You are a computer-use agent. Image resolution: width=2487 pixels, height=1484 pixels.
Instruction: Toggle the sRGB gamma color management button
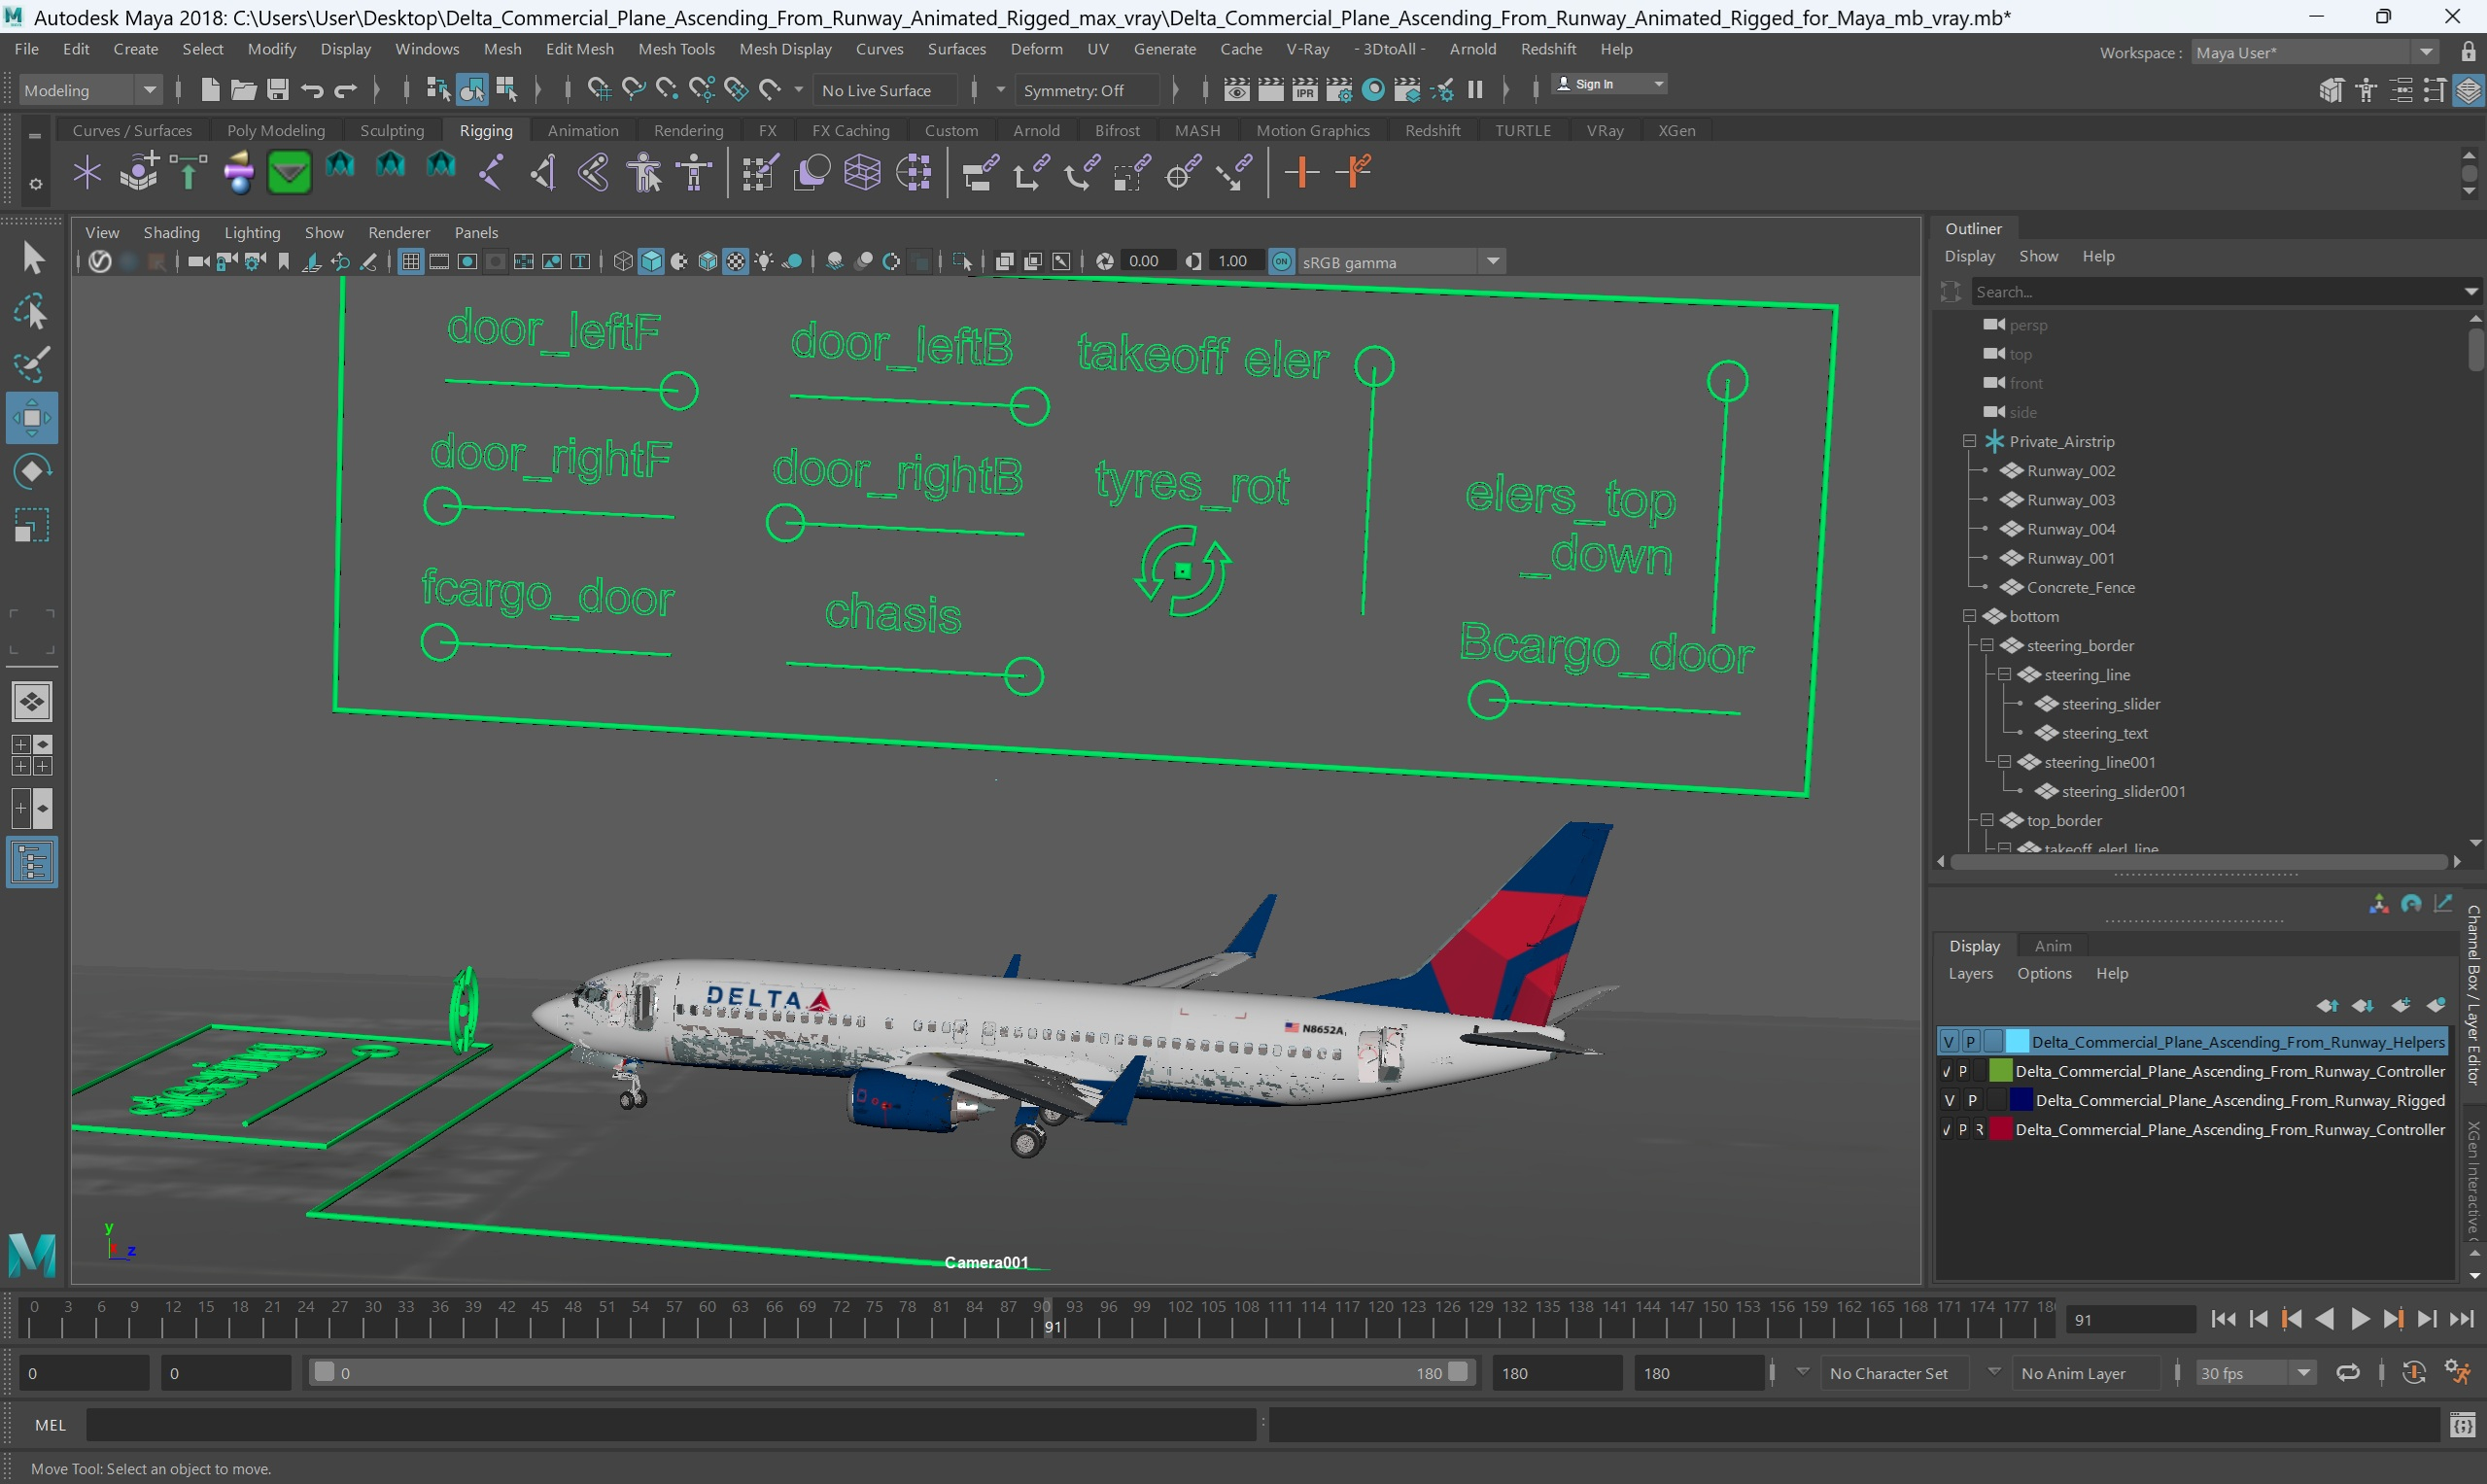(1281, 262)
